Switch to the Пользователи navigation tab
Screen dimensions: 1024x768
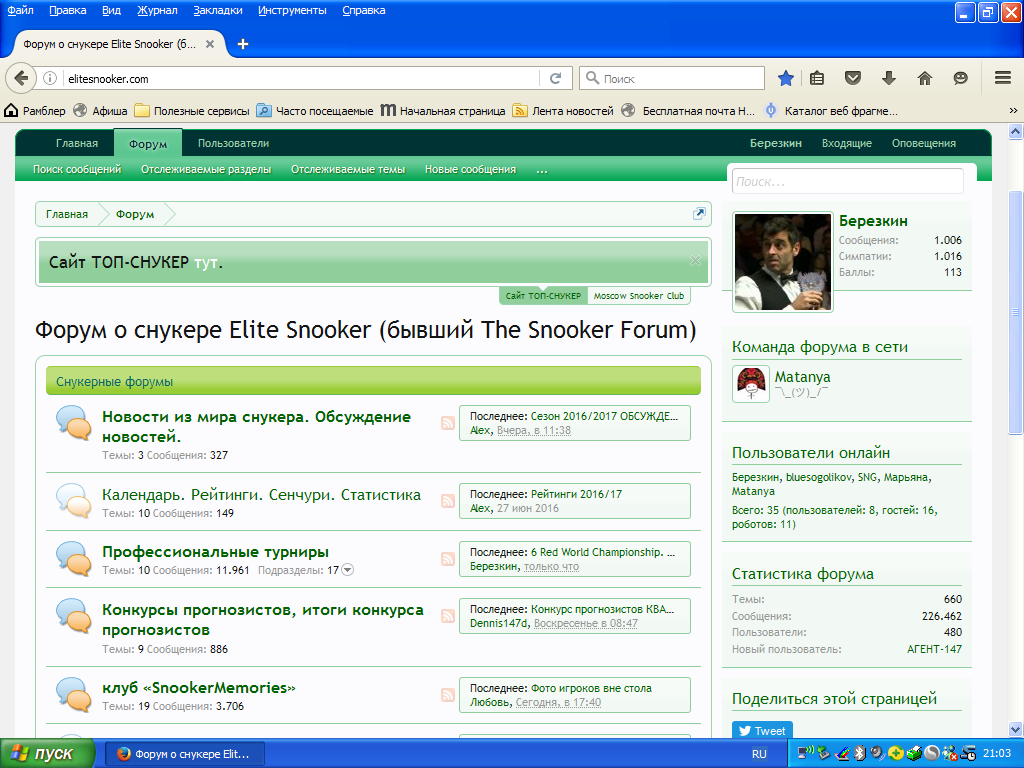233,143
